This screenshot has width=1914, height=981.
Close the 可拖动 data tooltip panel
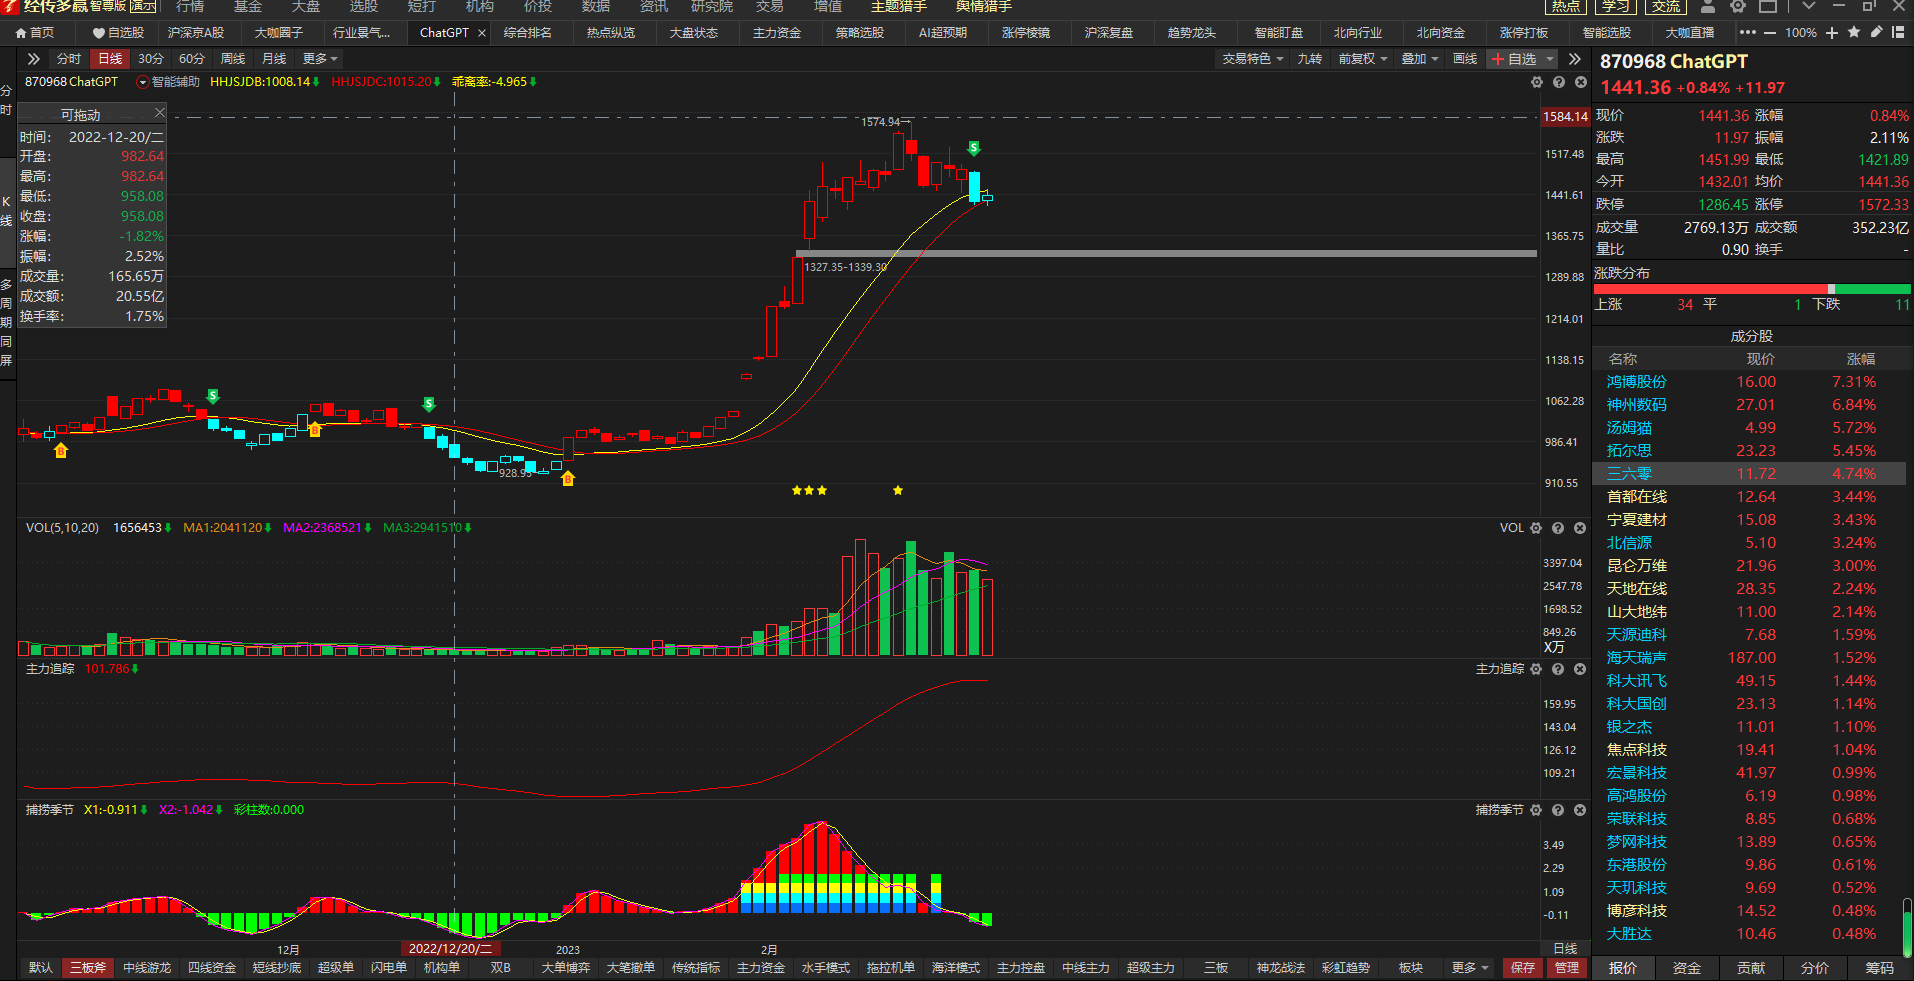click(159, 112)
